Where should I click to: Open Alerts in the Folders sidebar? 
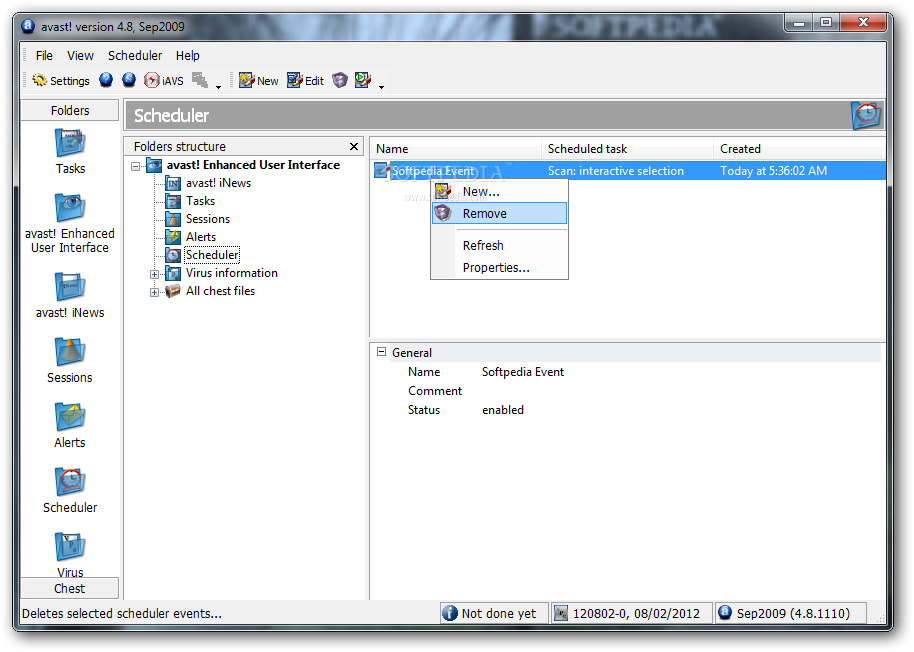70,425
